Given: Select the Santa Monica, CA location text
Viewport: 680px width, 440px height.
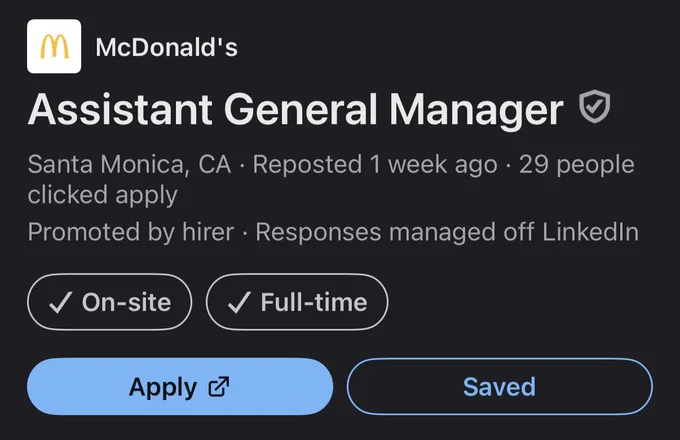Looking at the screenshot, I should point(129,164).
